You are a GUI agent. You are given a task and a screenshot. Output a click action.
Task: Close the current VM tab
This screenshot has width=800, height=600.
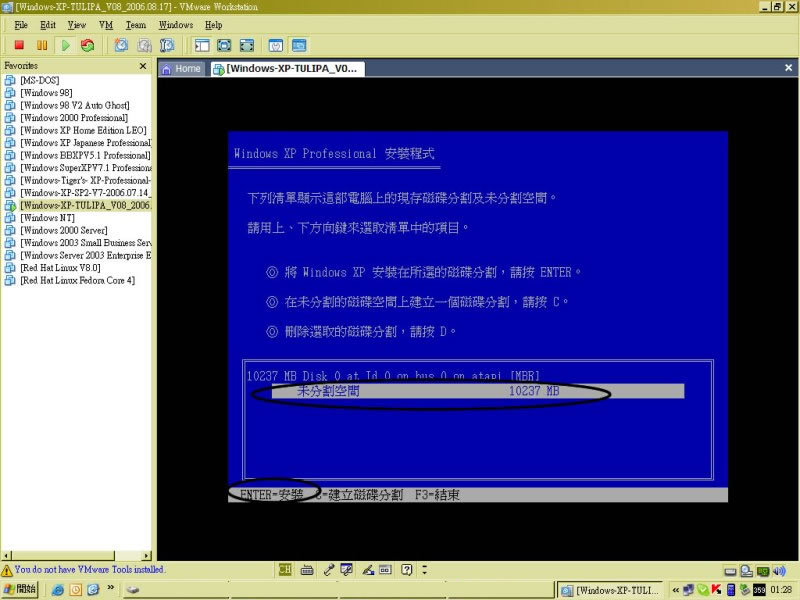click(x=788, y=67)
